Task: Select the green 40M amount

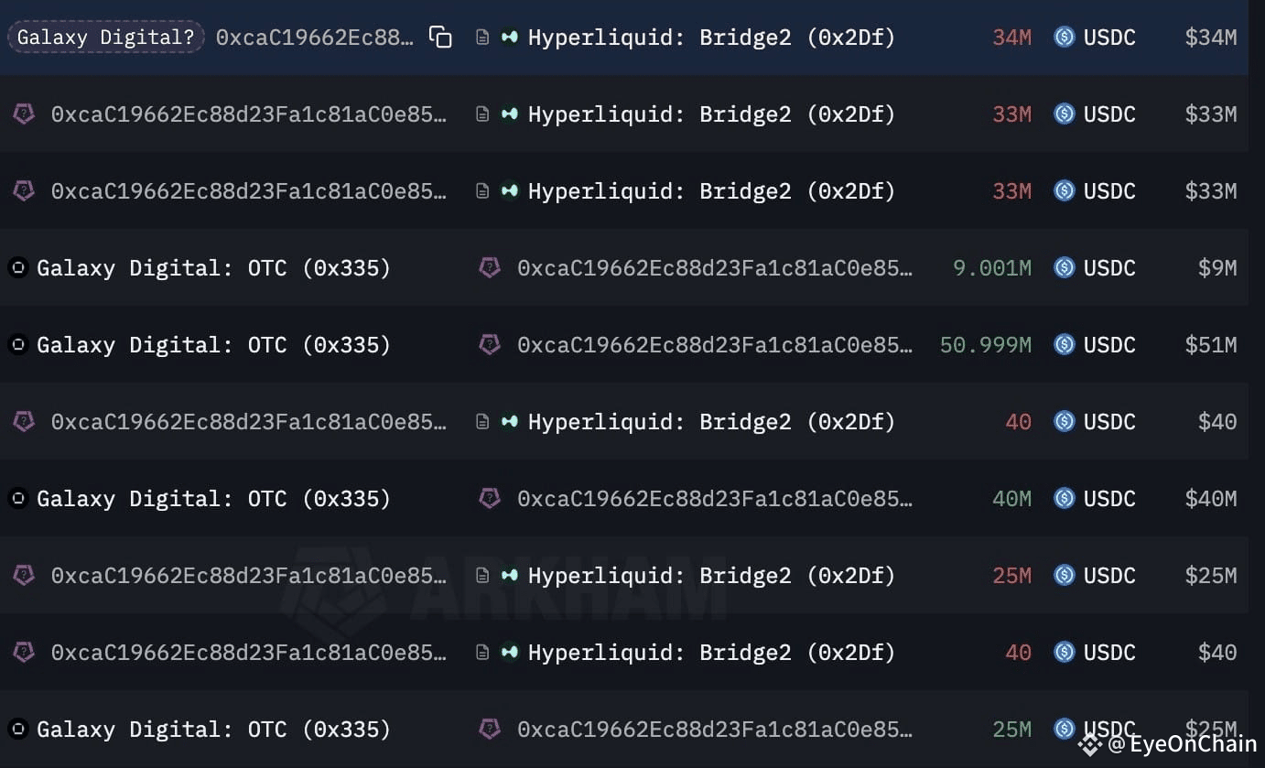Action: pyautogui.click(x=1012, y=498)
